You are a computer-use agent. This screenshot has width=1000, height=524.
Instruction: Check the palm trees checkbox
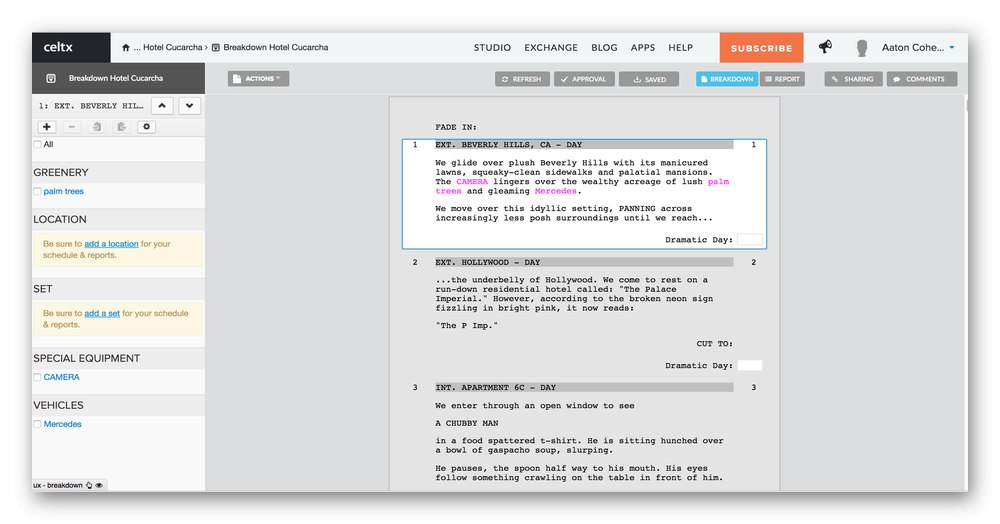pos(38,191)
